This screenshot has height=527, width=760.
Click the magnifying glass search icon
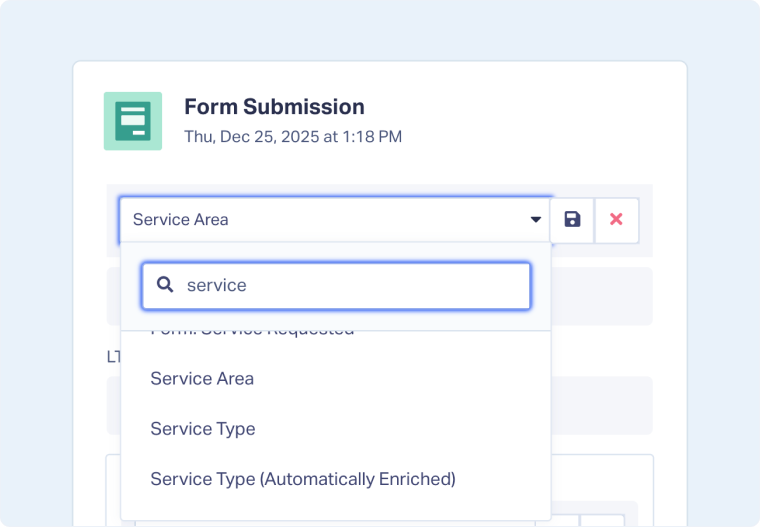[x=165, y=285]
